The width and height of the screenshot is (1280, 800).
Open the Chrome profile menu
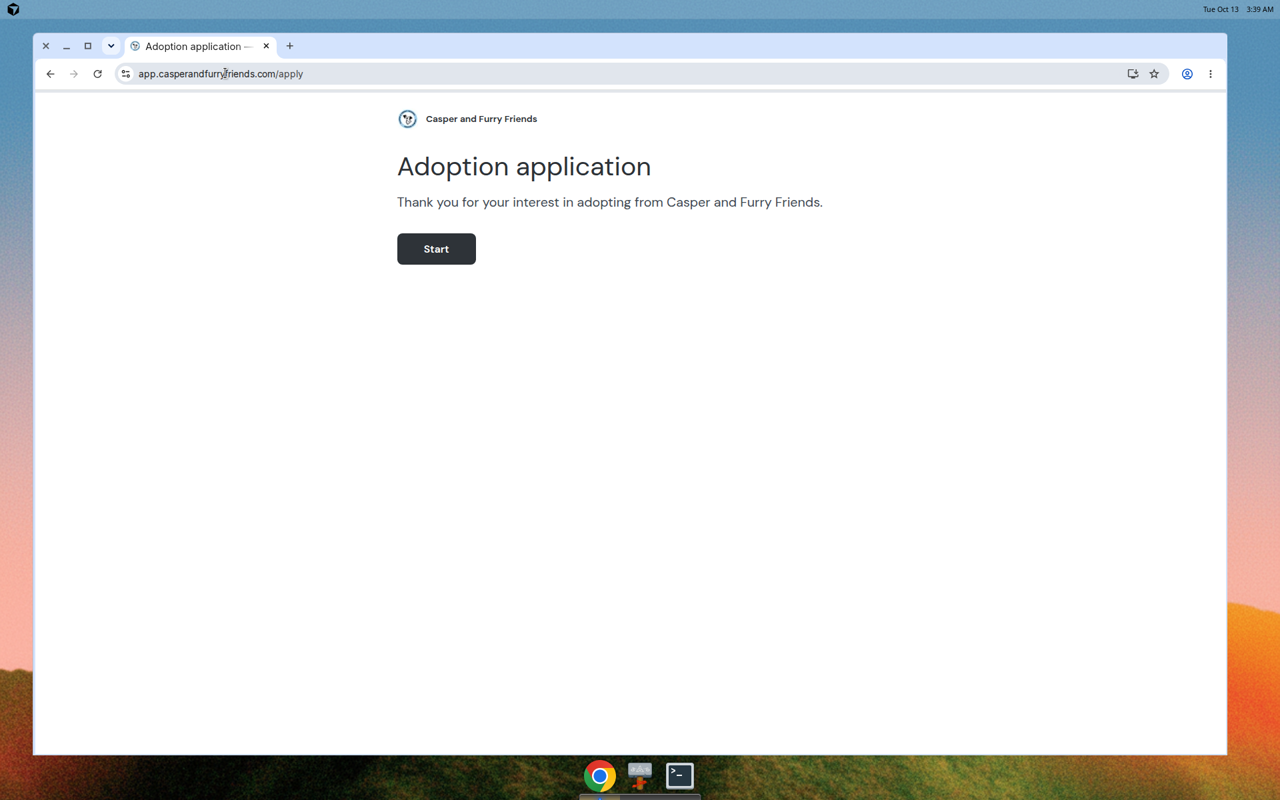click(x=1187, y=74)
